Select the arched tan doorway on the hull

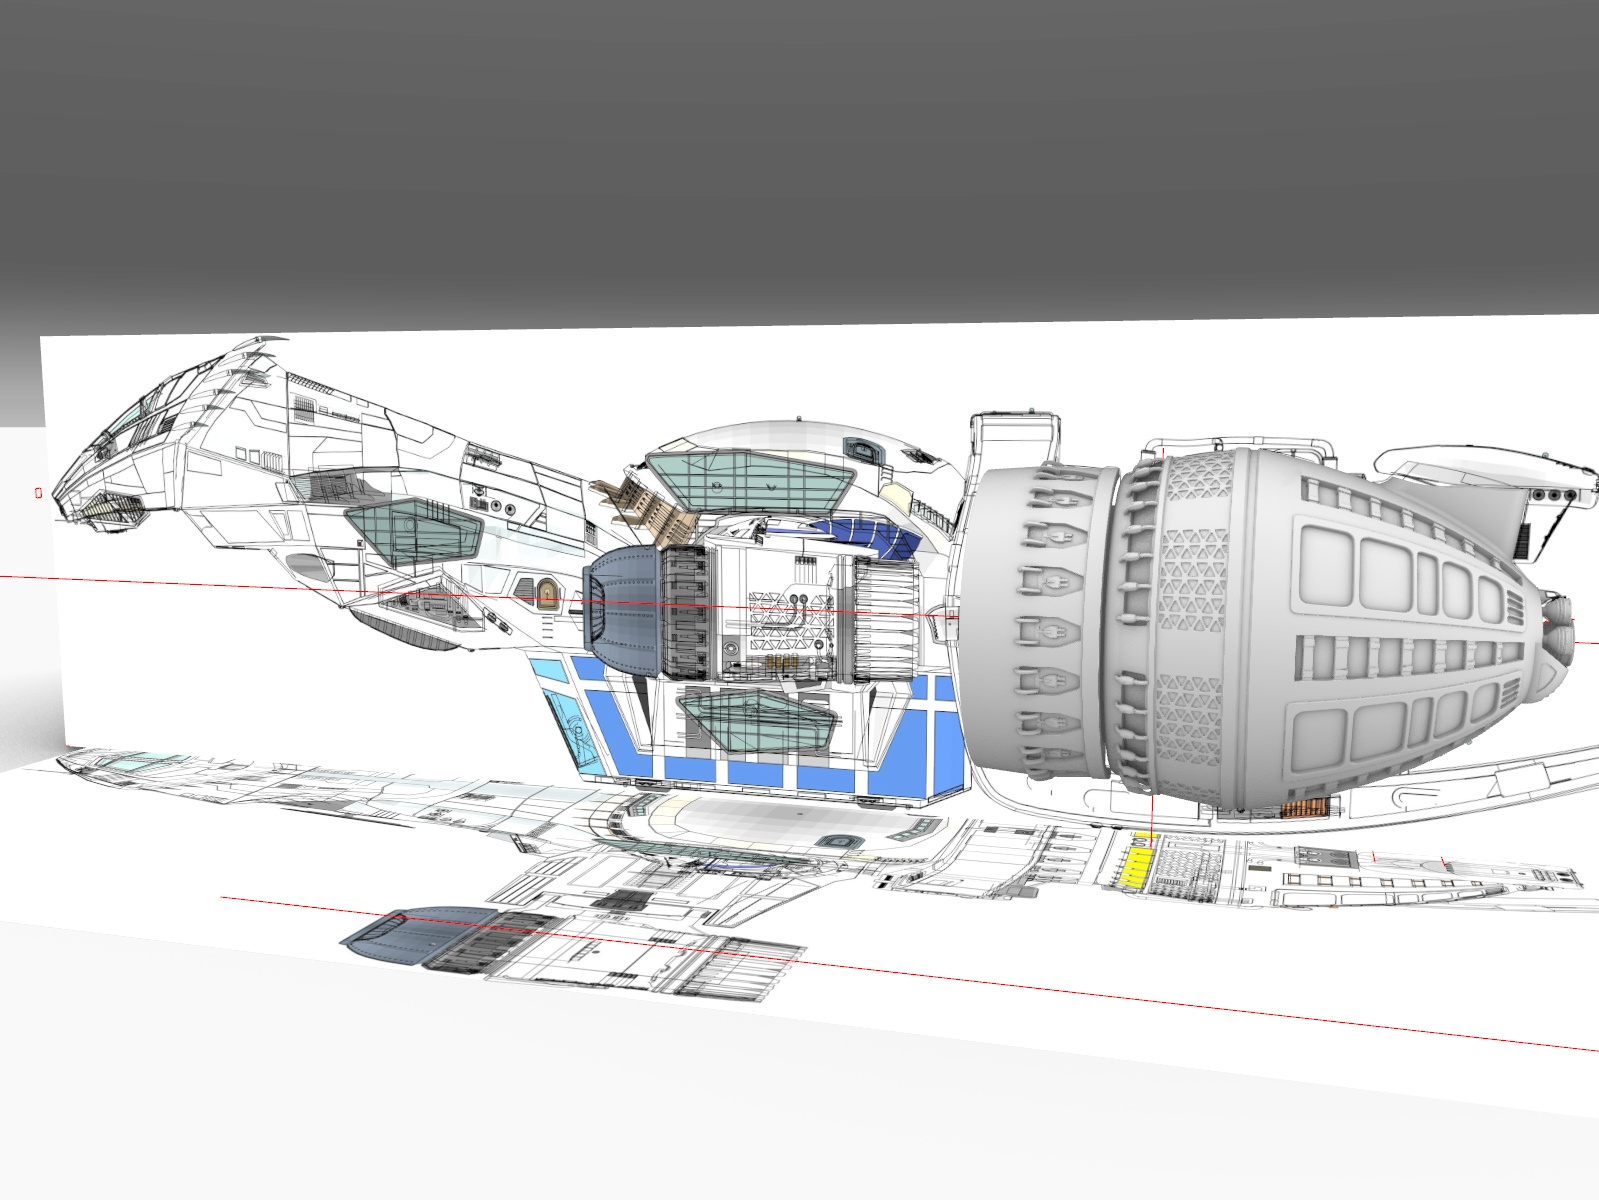[546, 594]
